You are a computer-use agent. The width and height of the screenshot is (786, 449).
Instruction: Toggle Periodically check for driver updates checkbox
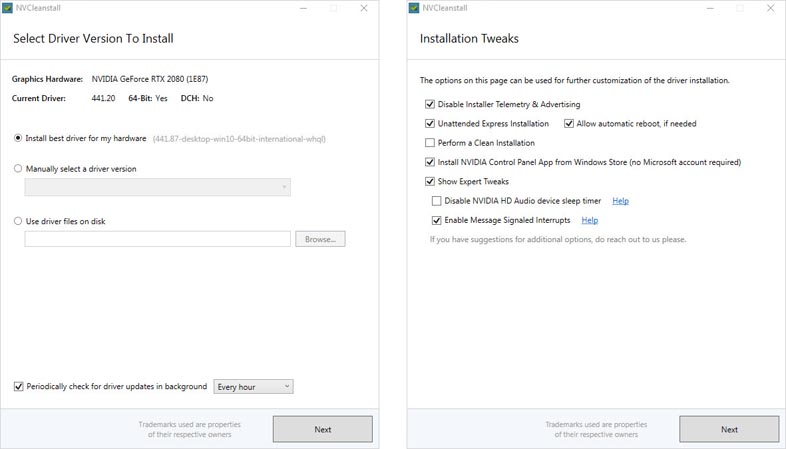click(19, 386)
